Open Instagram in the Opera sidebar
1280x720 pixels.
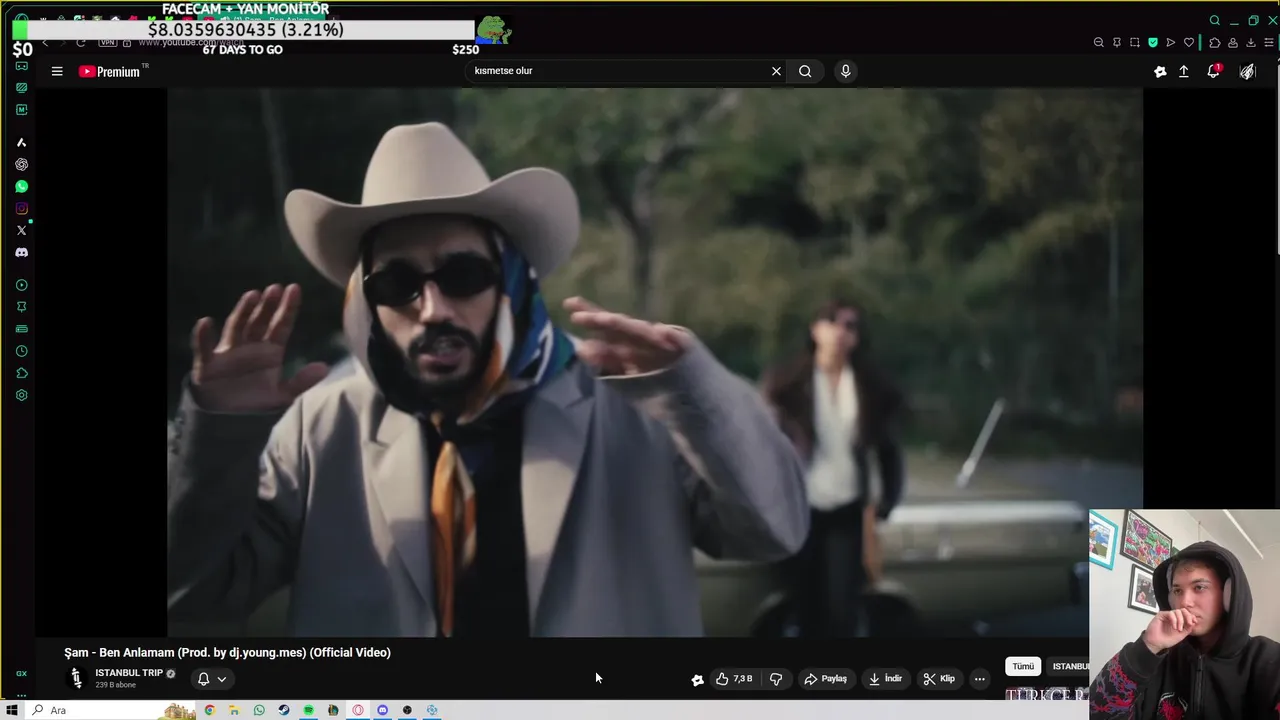21,209
